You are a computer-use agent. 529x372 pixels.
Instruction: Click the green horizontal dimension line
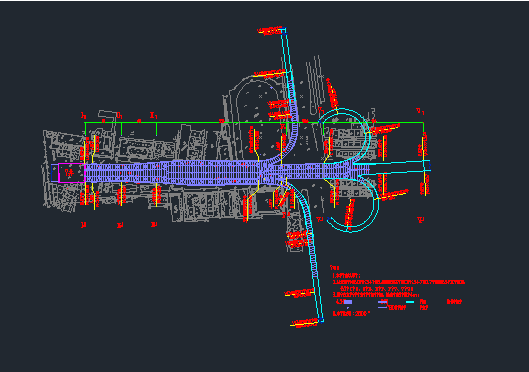[254, 123]
